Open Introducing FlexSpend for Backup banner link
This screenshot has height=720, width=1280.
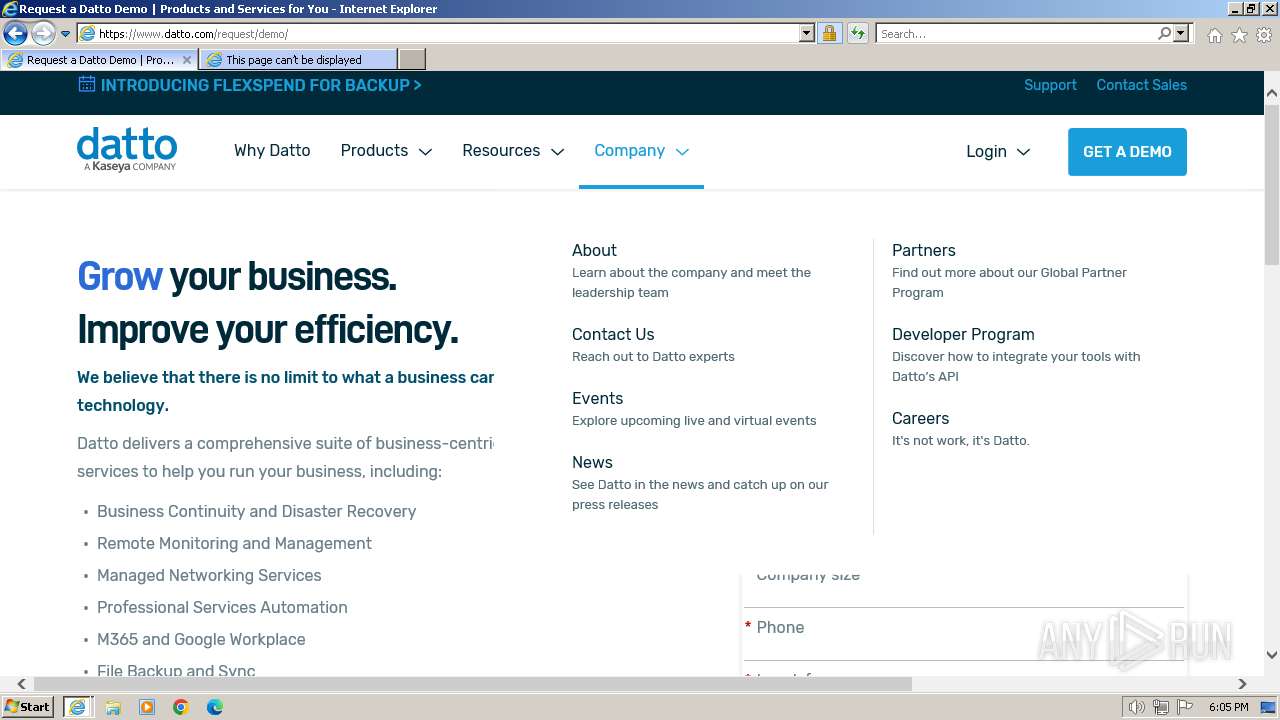[x=261, y=85]
